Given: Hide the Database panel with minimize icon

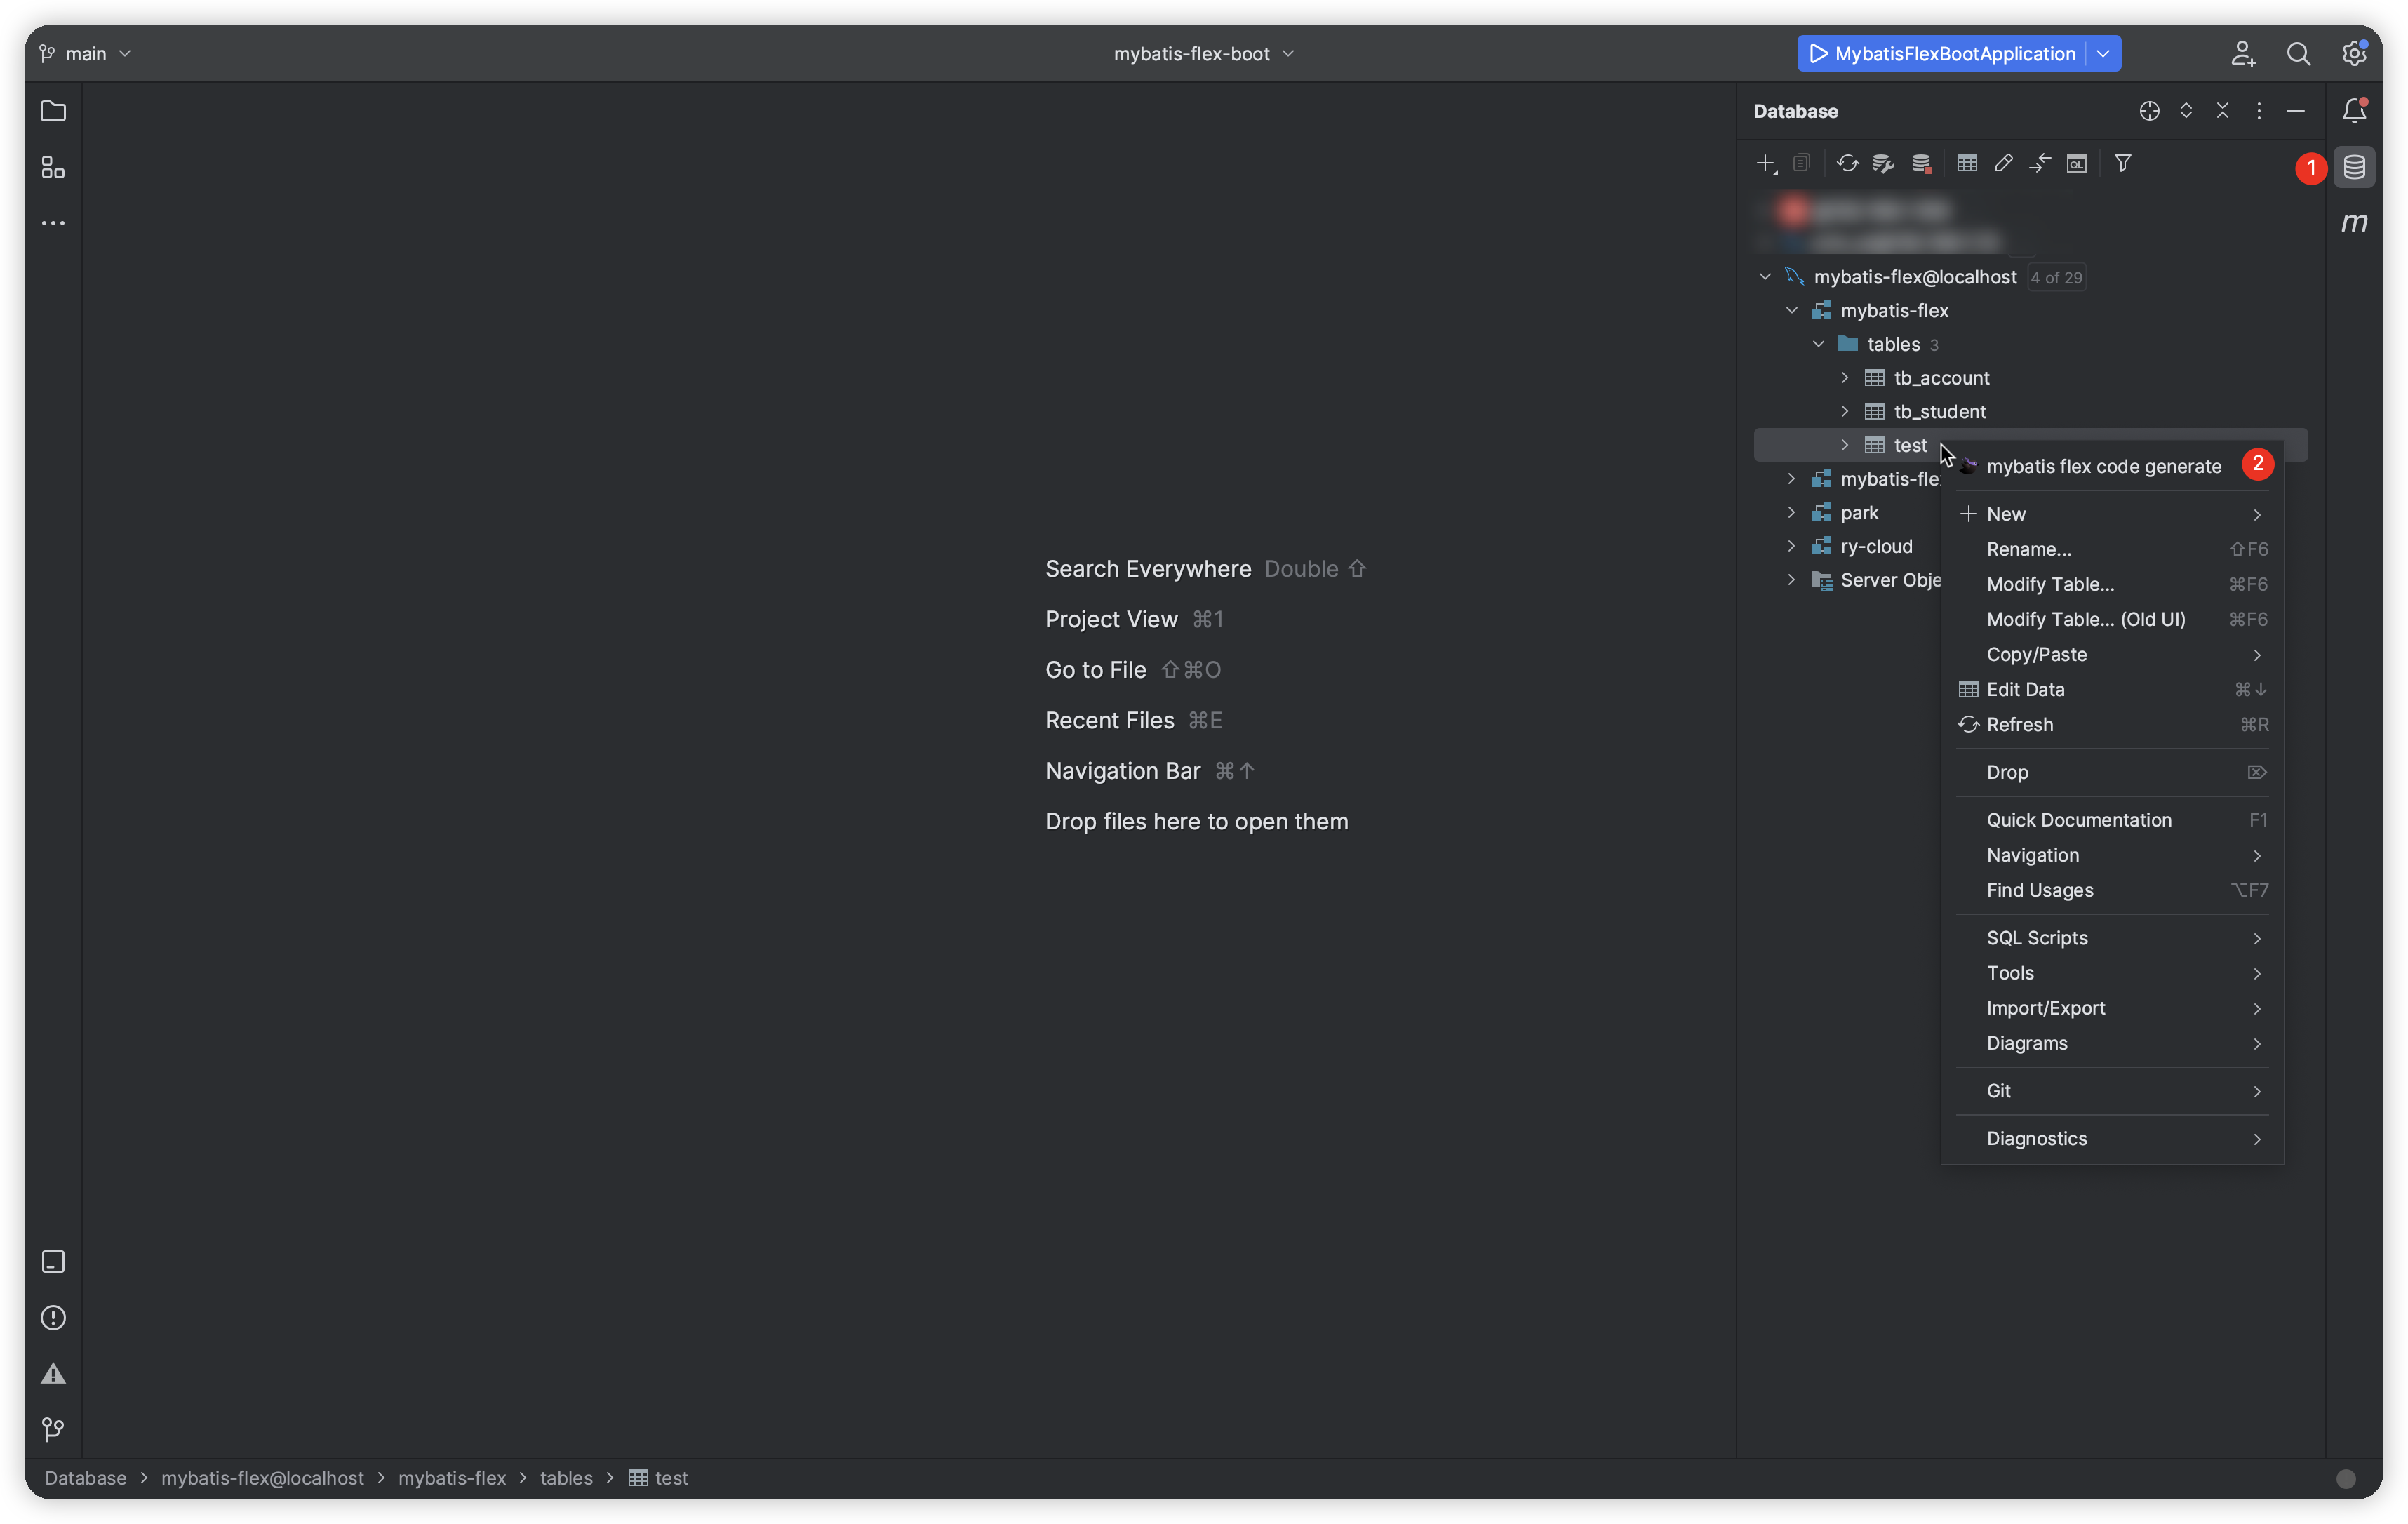Looking at the screenshot, I should pos(2296,111).
